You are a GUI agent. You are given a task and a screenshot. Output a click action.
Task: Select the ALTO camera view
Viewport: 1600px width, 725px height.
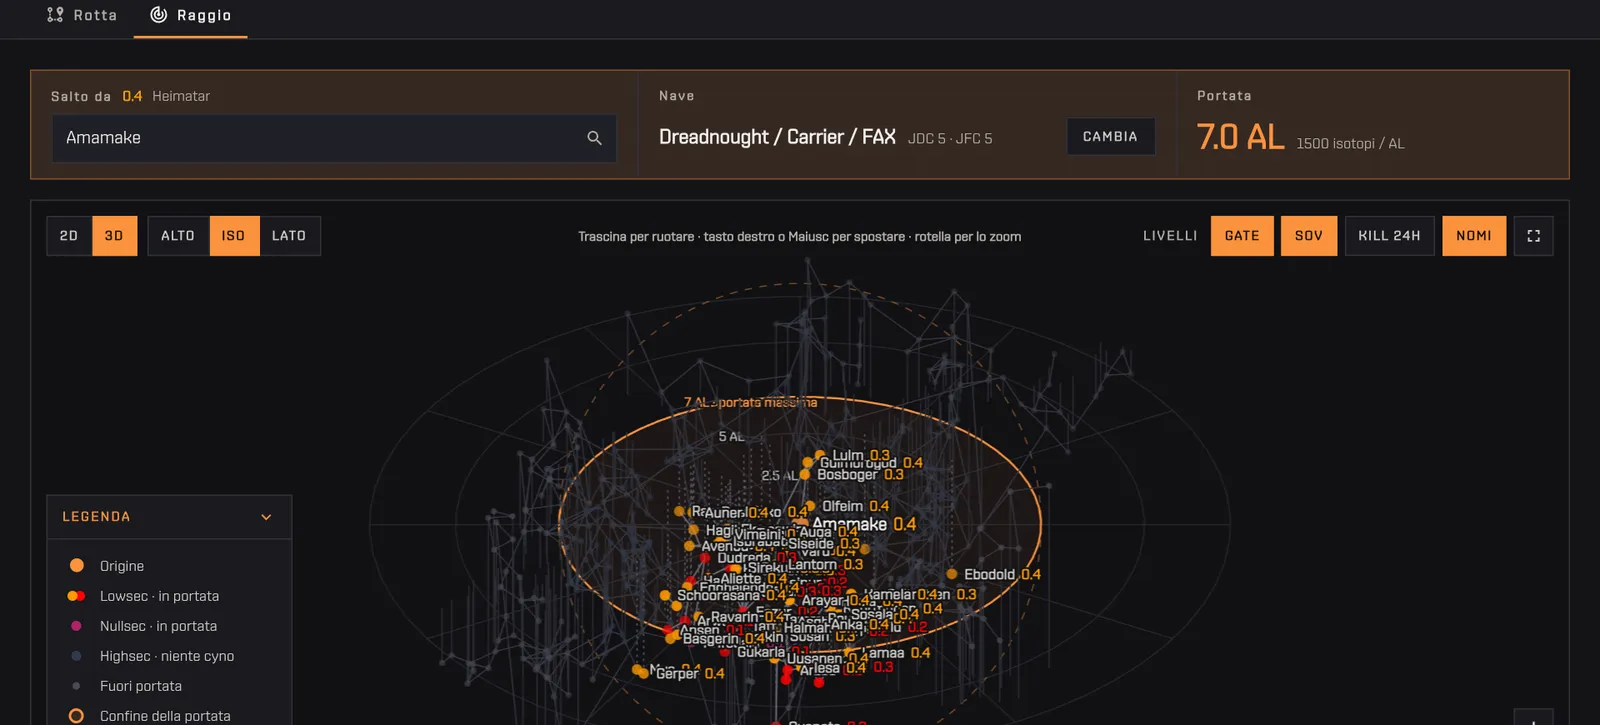178,236
